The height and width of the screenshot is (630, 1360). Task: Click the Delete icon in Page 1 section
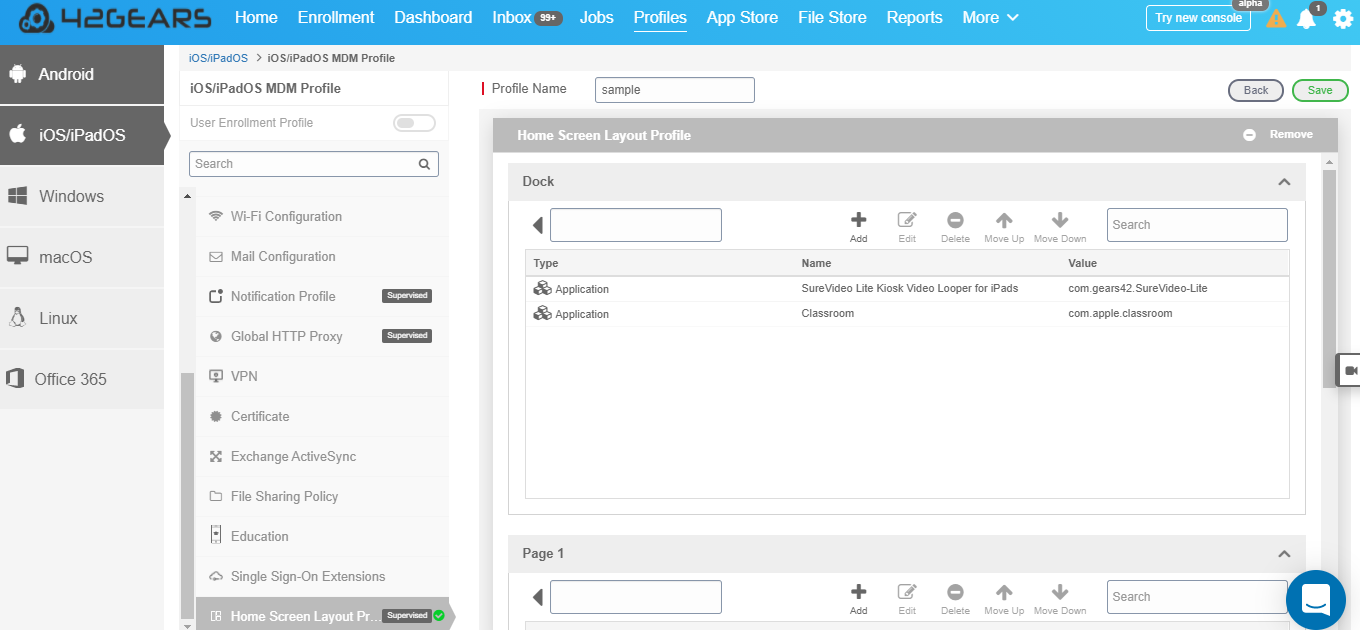tap(955, 592)
